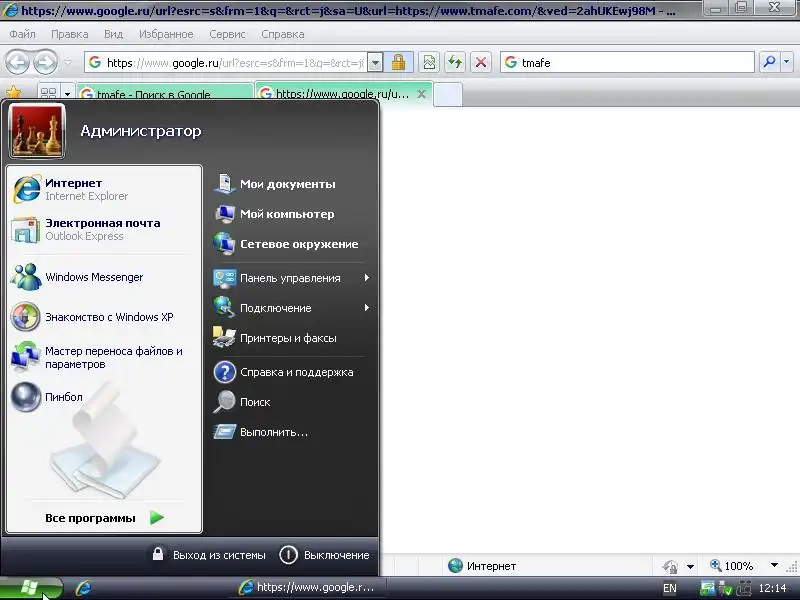Open Сетевое окружение
This screenshot has width=800, height=600.
290,244
